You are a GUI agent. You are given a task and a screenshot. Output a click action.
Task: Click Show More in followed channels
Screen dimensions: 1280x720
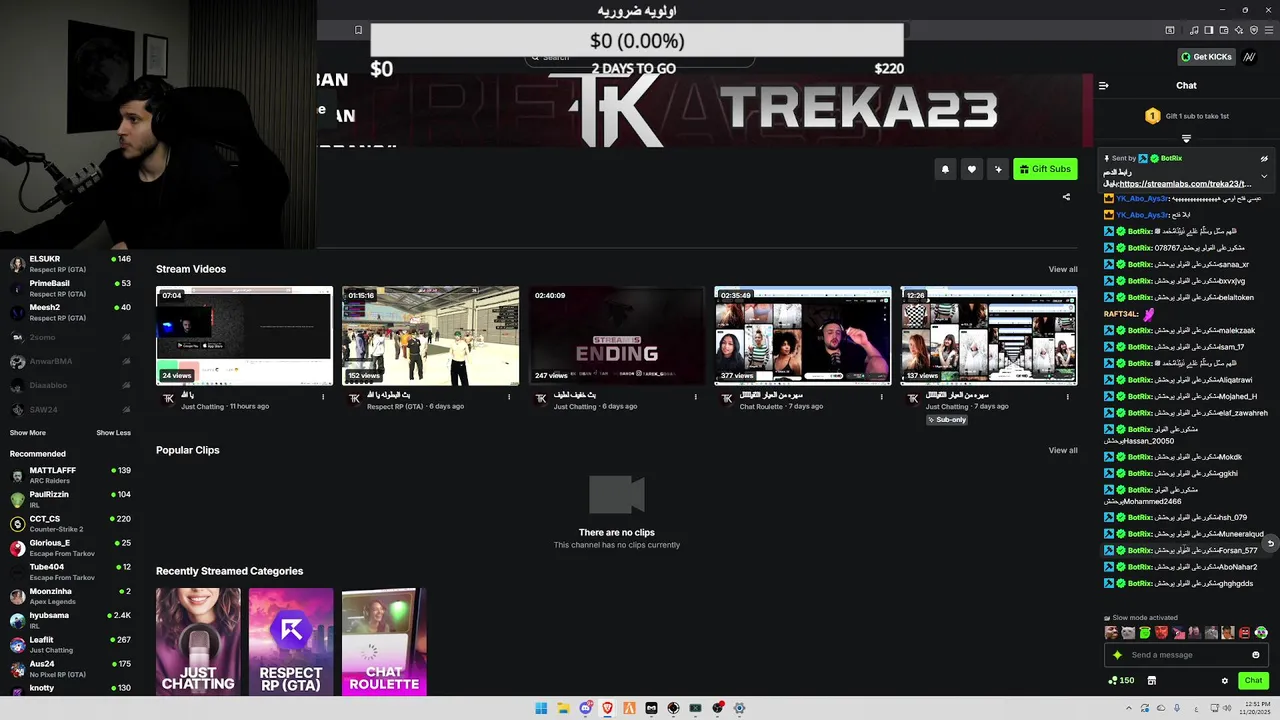[x=28, y=433]
